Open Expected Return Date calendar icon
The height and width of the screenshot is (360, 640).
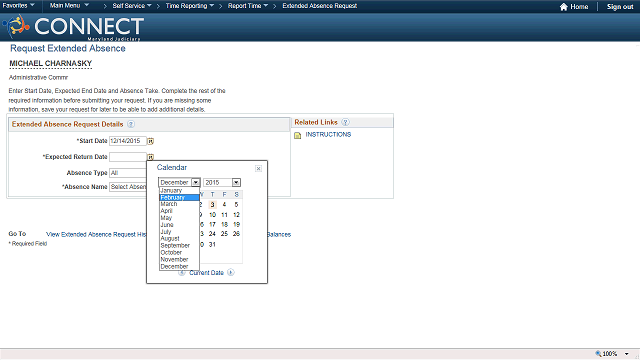point(150,157)
